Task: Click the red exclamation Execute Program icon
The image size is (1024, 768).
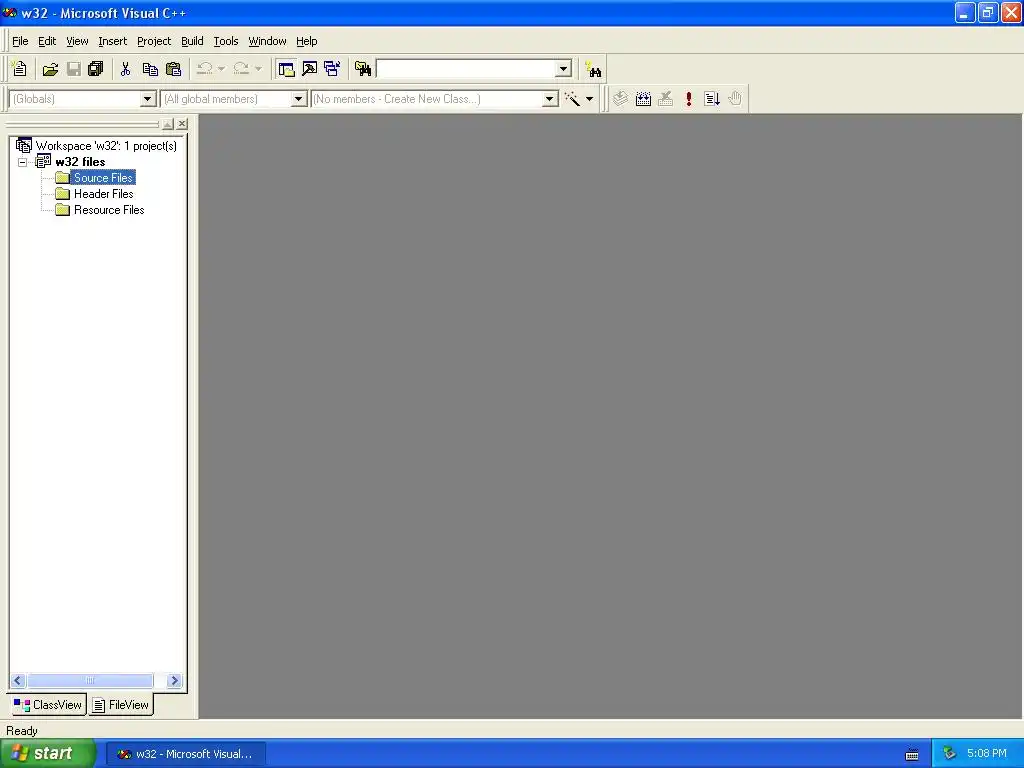Action: click(688, 99)
